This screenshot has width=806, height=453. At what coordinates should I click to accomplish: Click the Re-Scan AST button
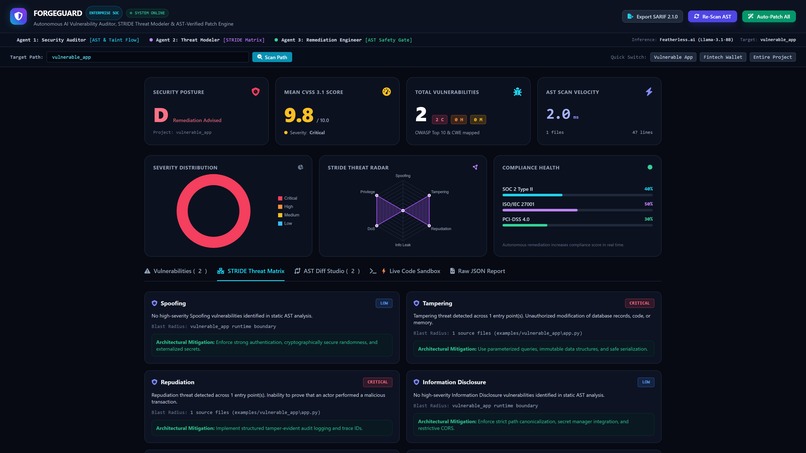point(712,16)
